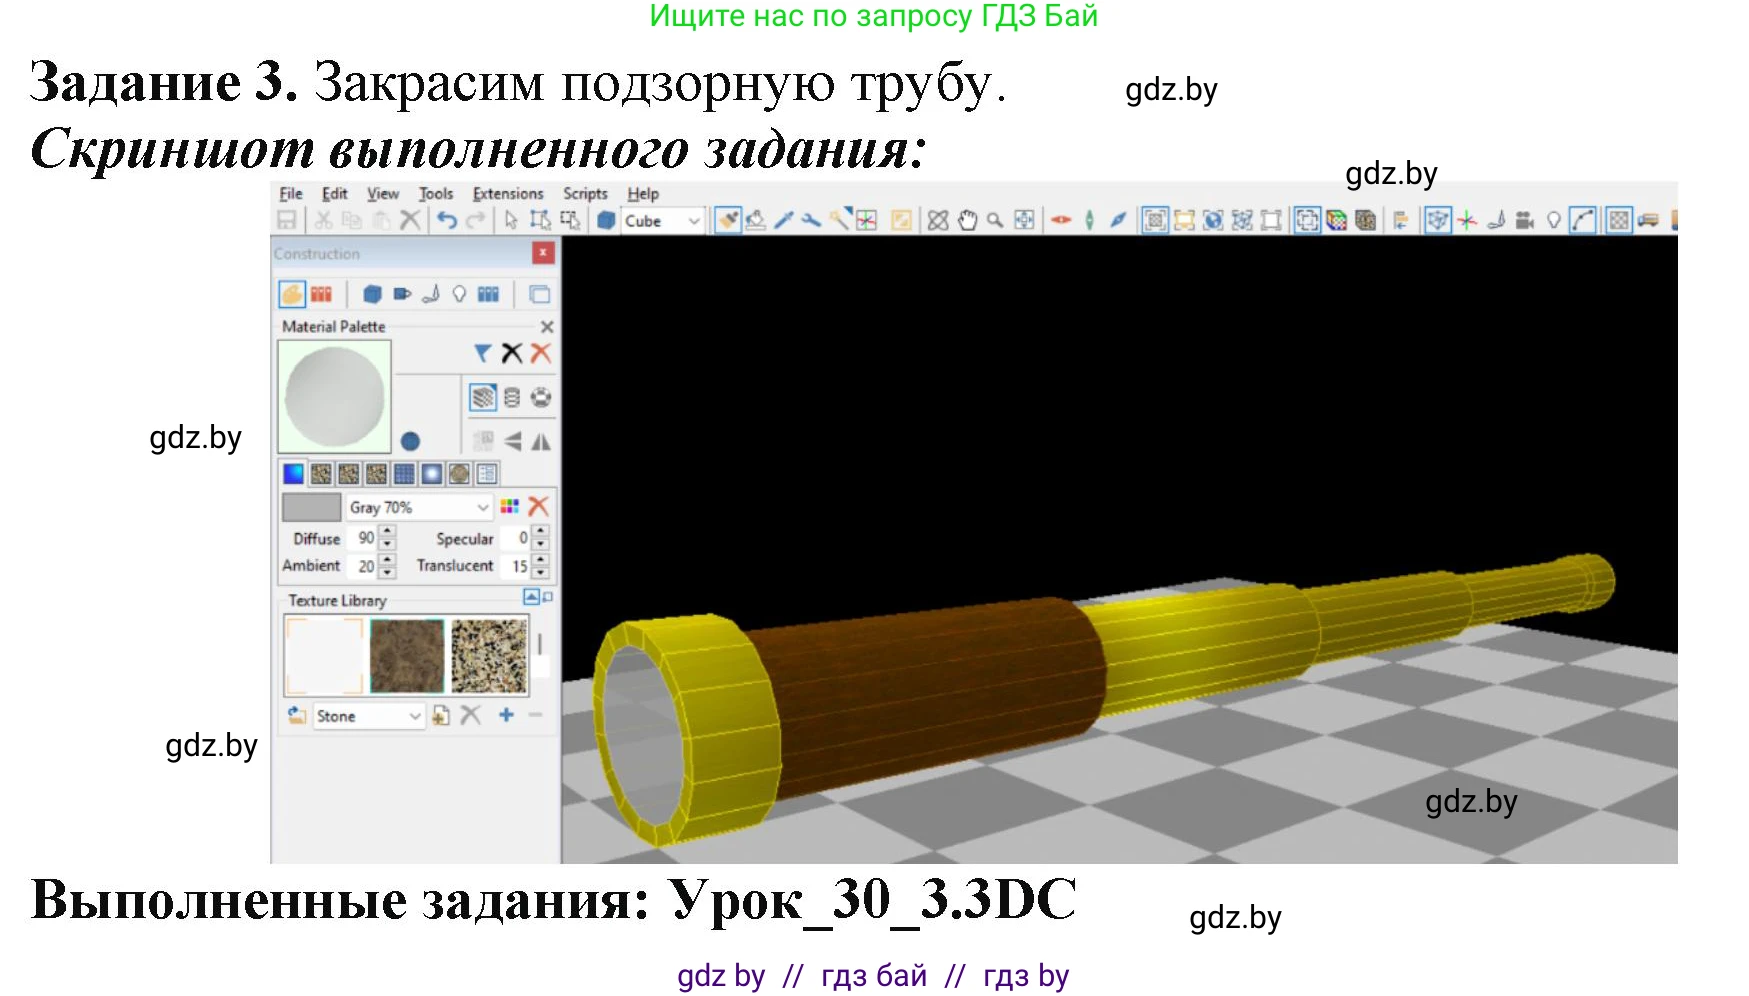This screenshot has width=1749, height=996.
Task: Click the magnifier zoom icon
Action: (995, 220)
